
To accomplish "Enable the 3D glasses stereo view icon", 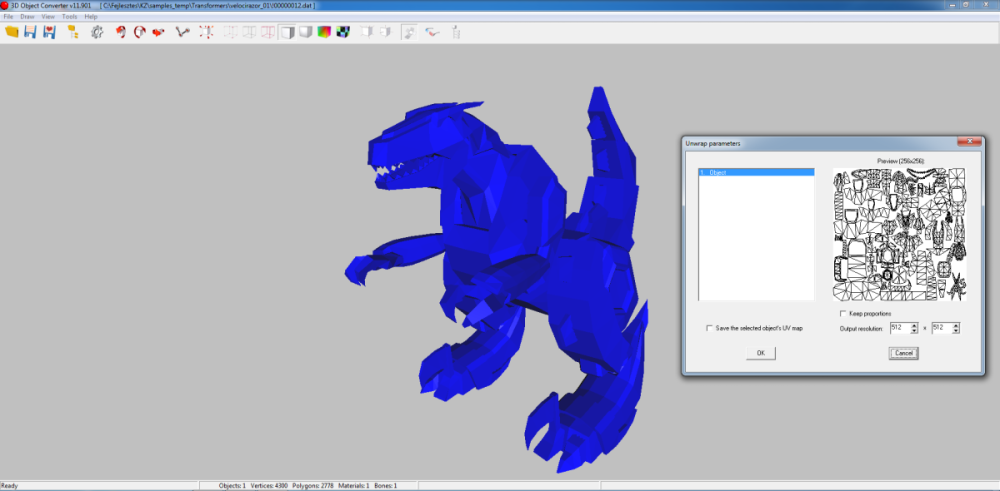I will click(x=432, y=32).
